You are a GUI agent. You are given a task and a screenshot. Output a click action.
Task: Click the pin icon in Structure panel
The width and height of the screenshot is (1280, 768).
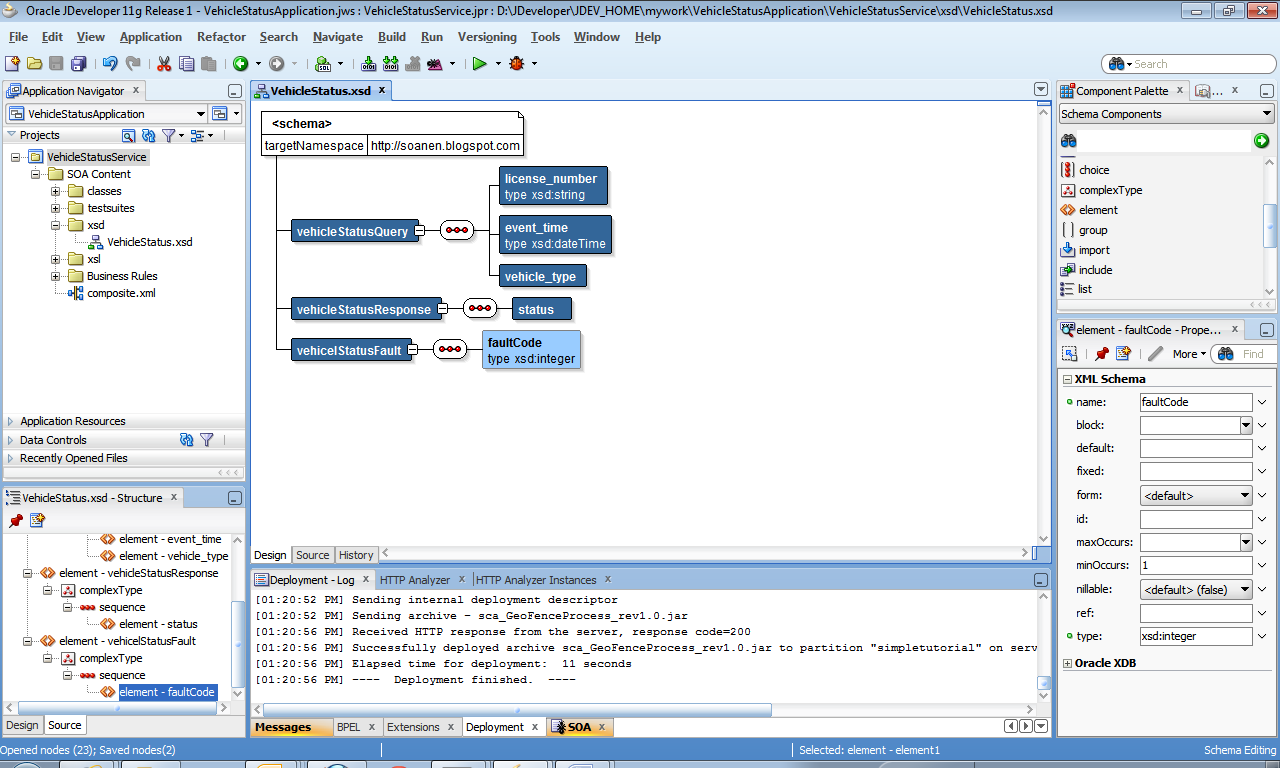click(16, 520)
